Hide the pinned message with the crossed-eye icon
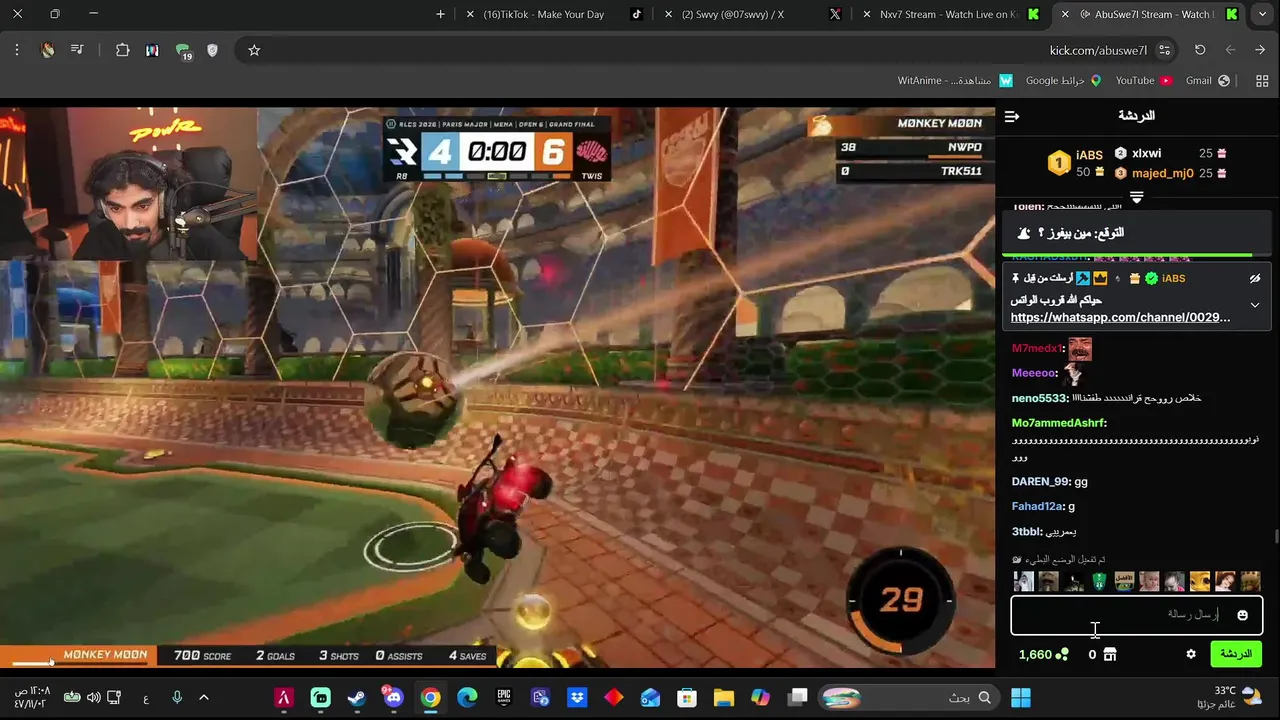1280x720 pixels. tap(1254, 278)
